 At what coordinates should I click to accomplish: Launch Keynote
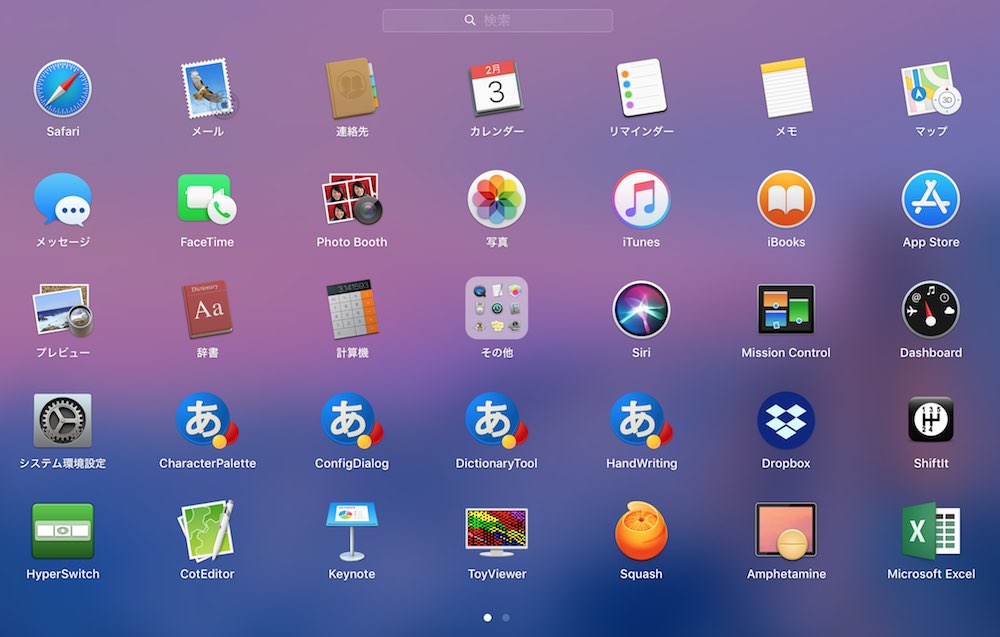(352, 531)
